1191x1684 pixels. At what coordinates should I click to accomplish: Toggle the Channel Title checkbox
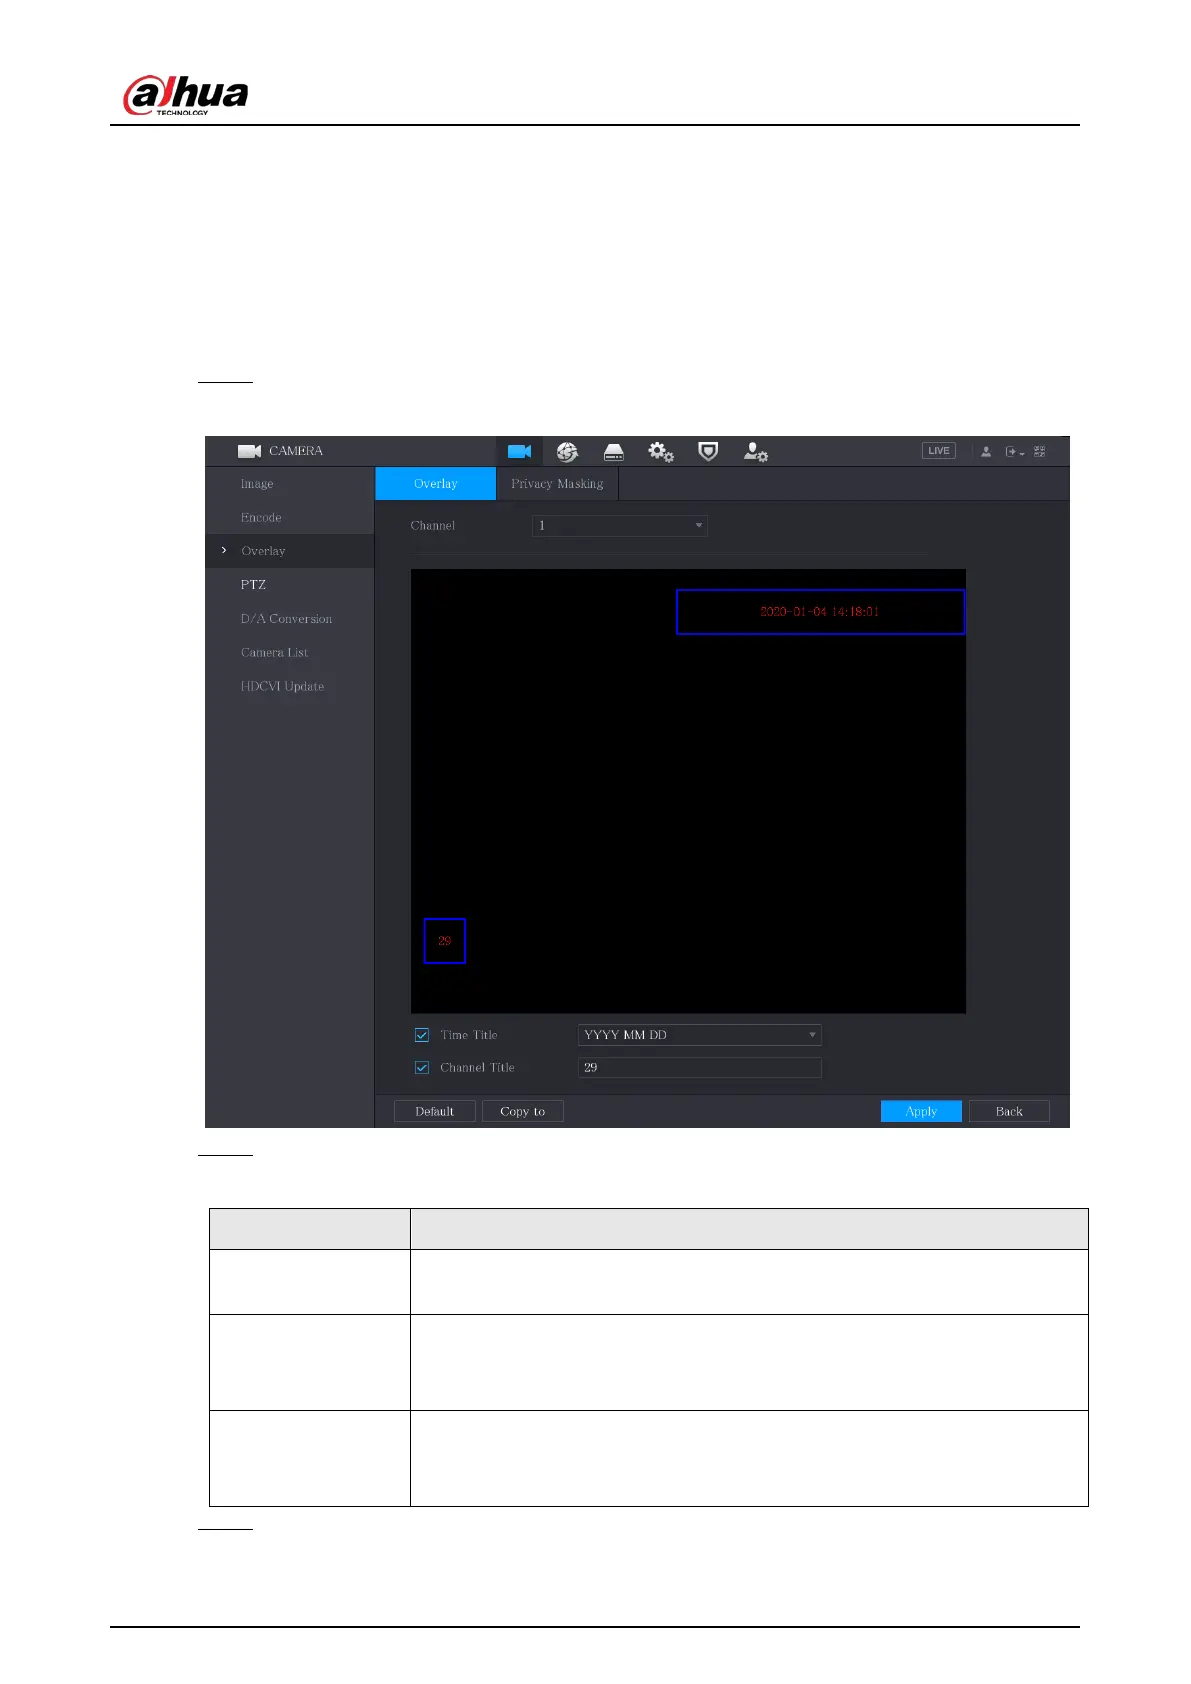click(x=422, y=1068)
